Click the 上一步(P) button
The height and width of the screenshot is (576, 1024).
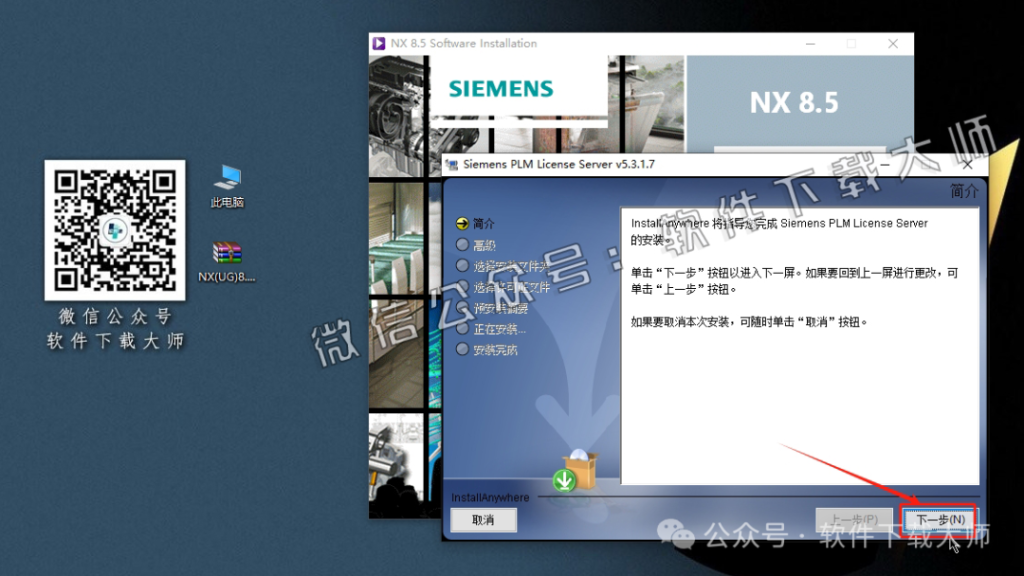tap(854, 518)
